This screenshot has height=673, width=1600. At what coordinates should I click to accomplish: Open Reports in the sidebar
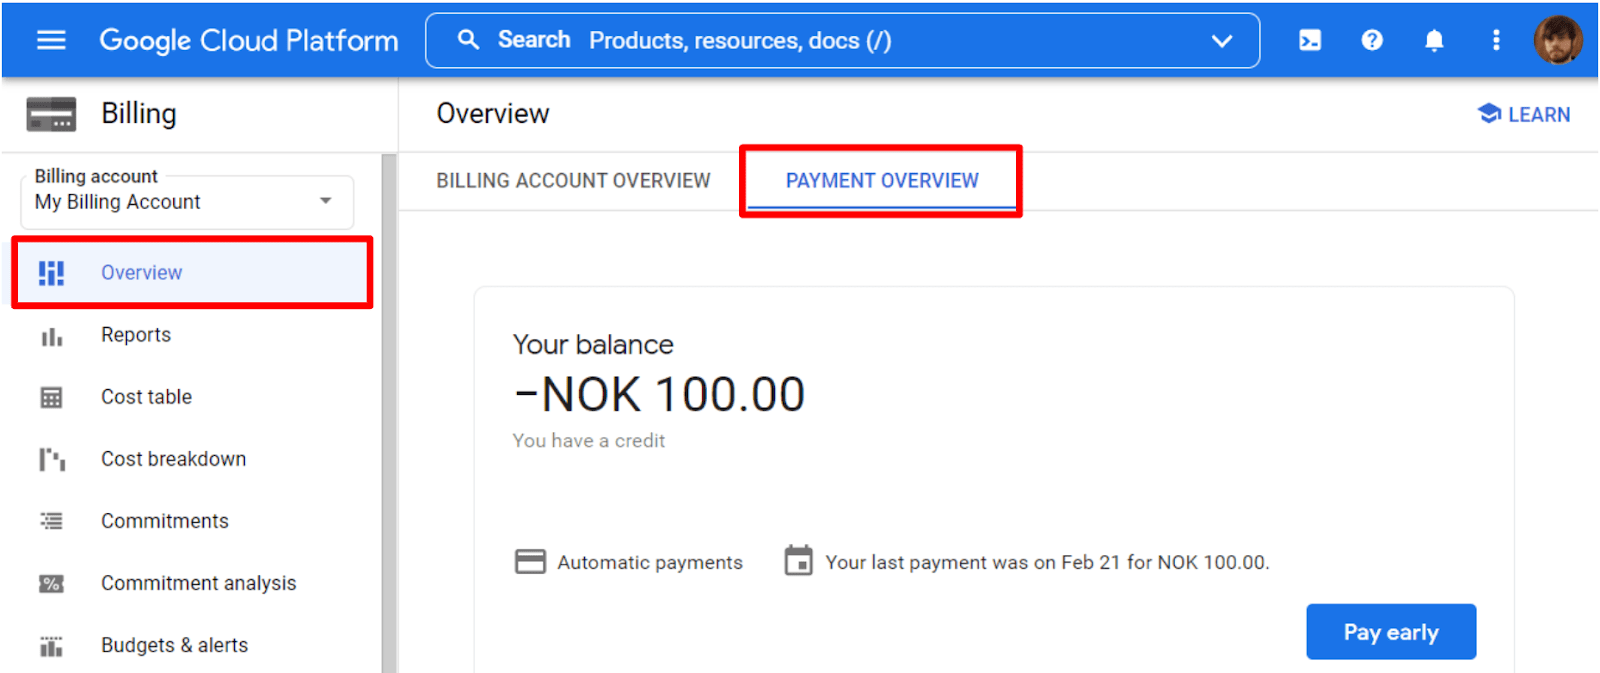136,335
